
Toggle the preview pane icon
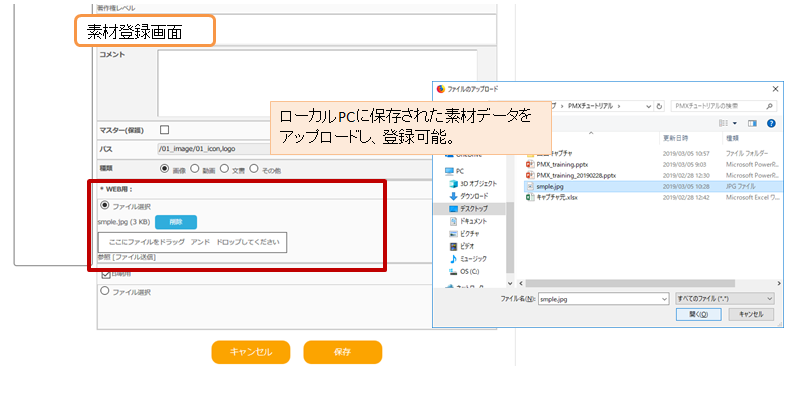coord(752,123)
